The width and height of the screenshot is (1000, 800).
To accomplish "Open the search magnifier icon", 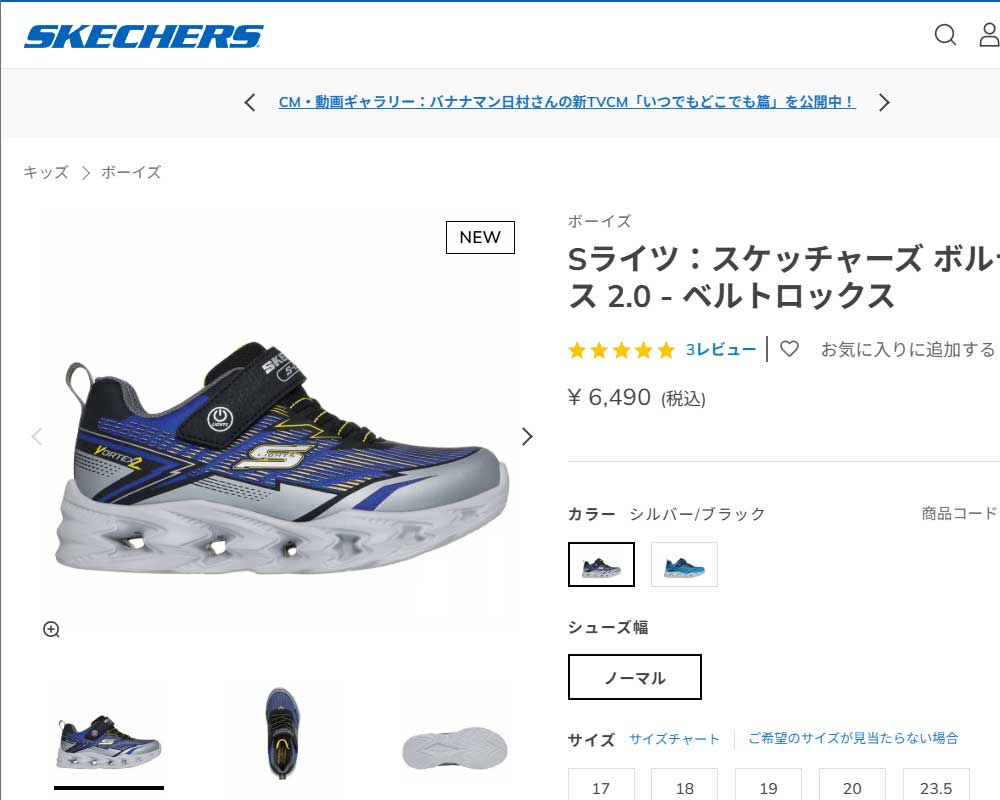I will (x=945, y=34).
